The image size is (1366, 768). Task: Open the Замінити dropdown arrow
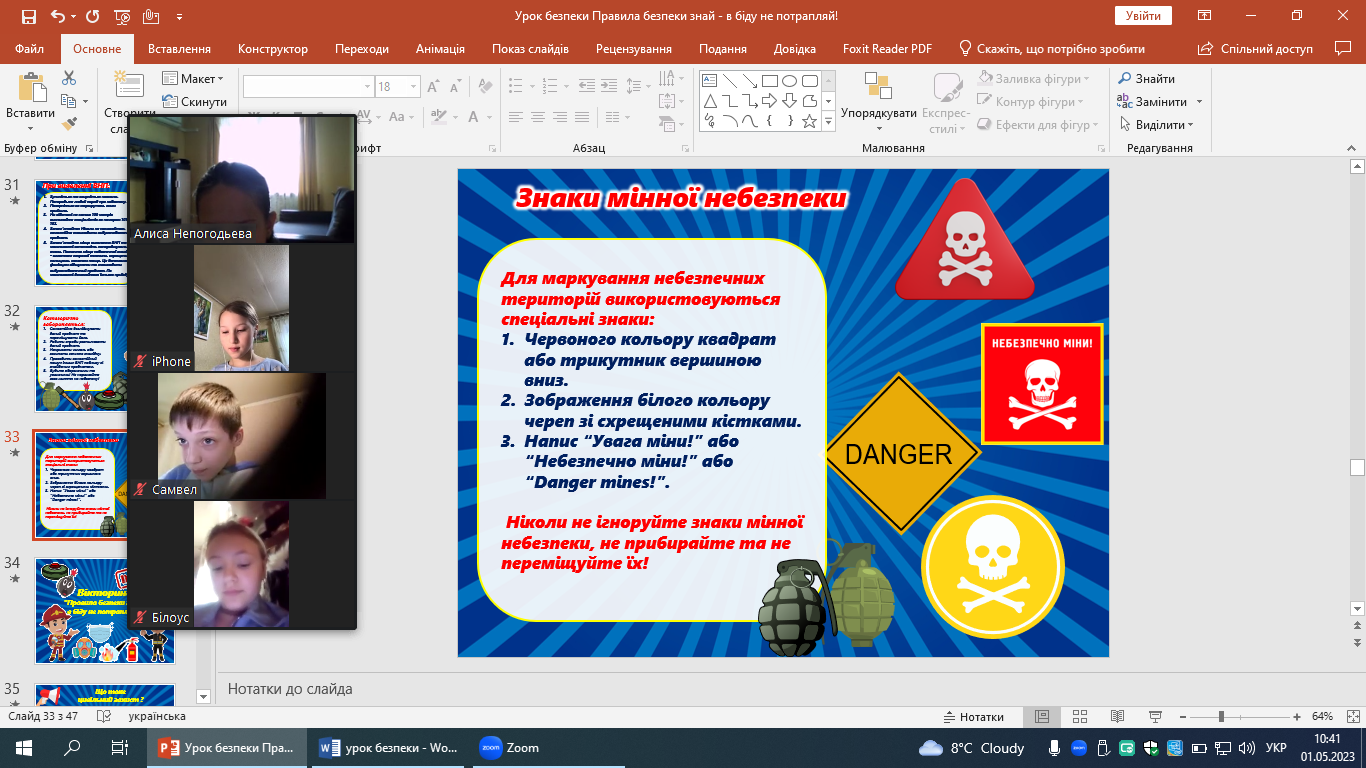(1199, 102)
